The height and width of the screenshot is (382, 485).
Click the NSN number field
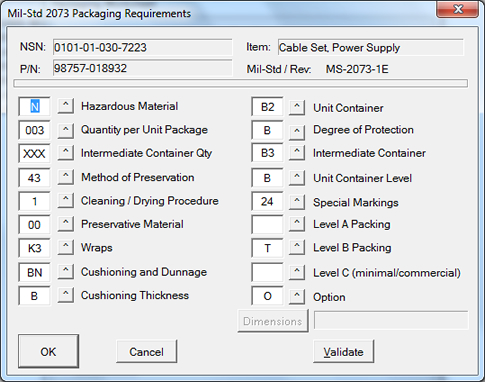pos(142,47)
